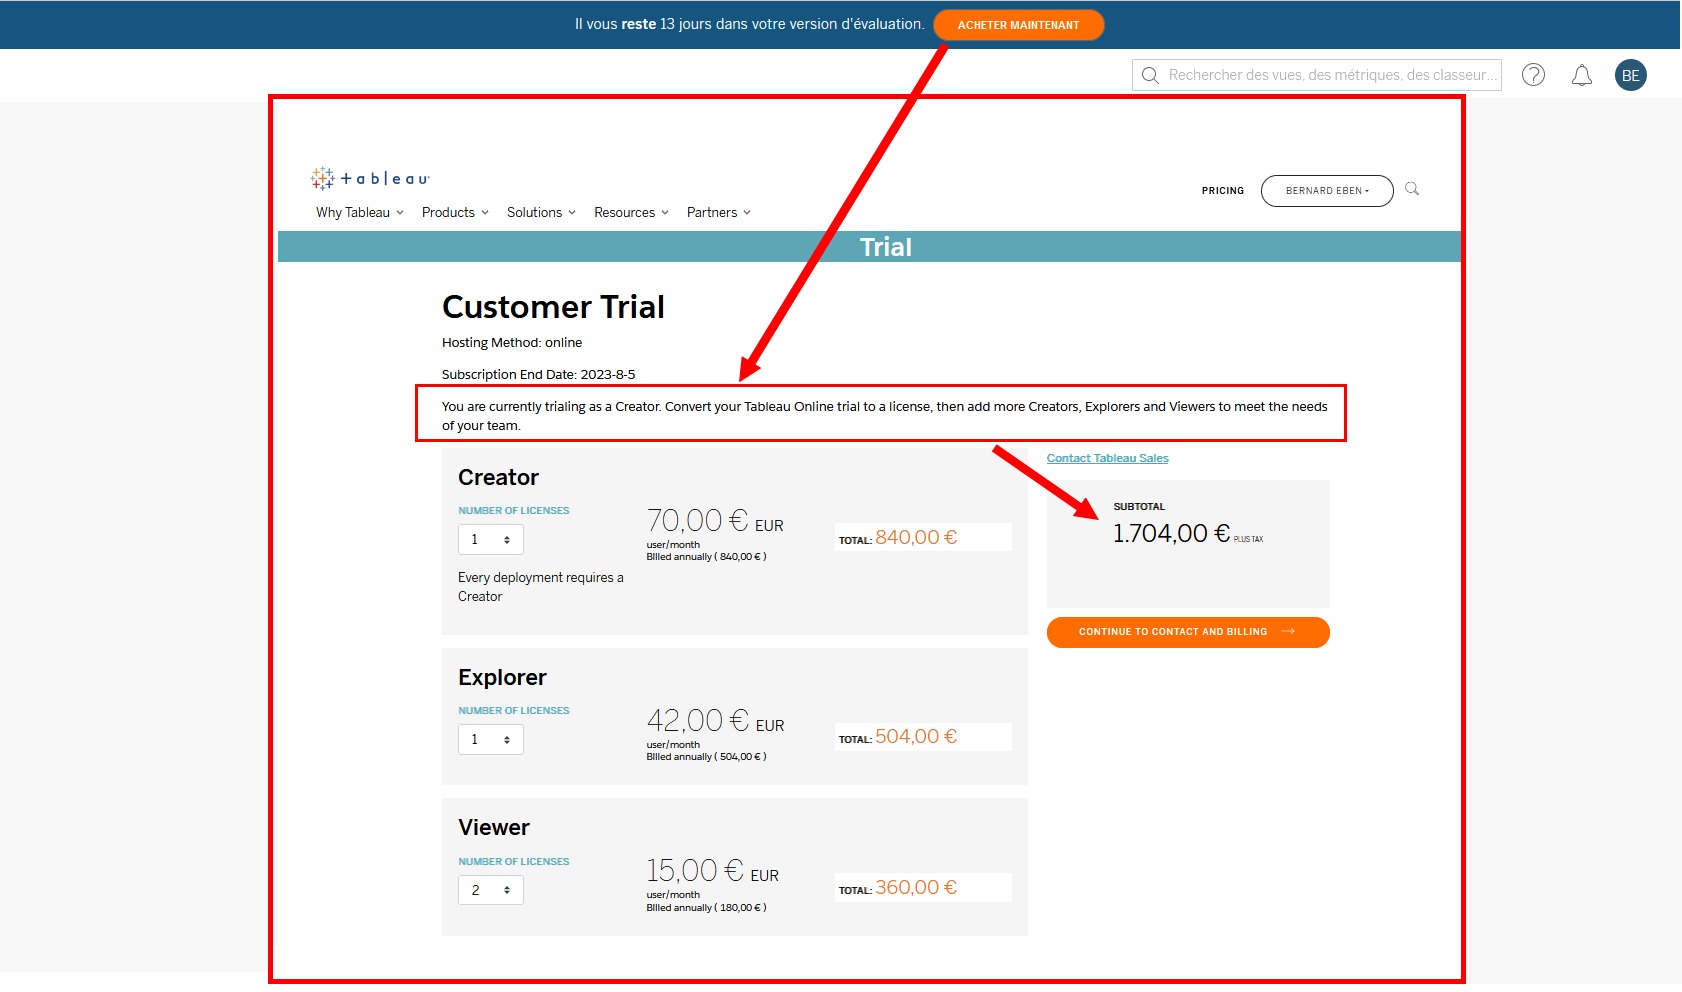Click the Acheter Maintenant button
The width and height of the screenshot is (1682, 992).
[1018, 25]
